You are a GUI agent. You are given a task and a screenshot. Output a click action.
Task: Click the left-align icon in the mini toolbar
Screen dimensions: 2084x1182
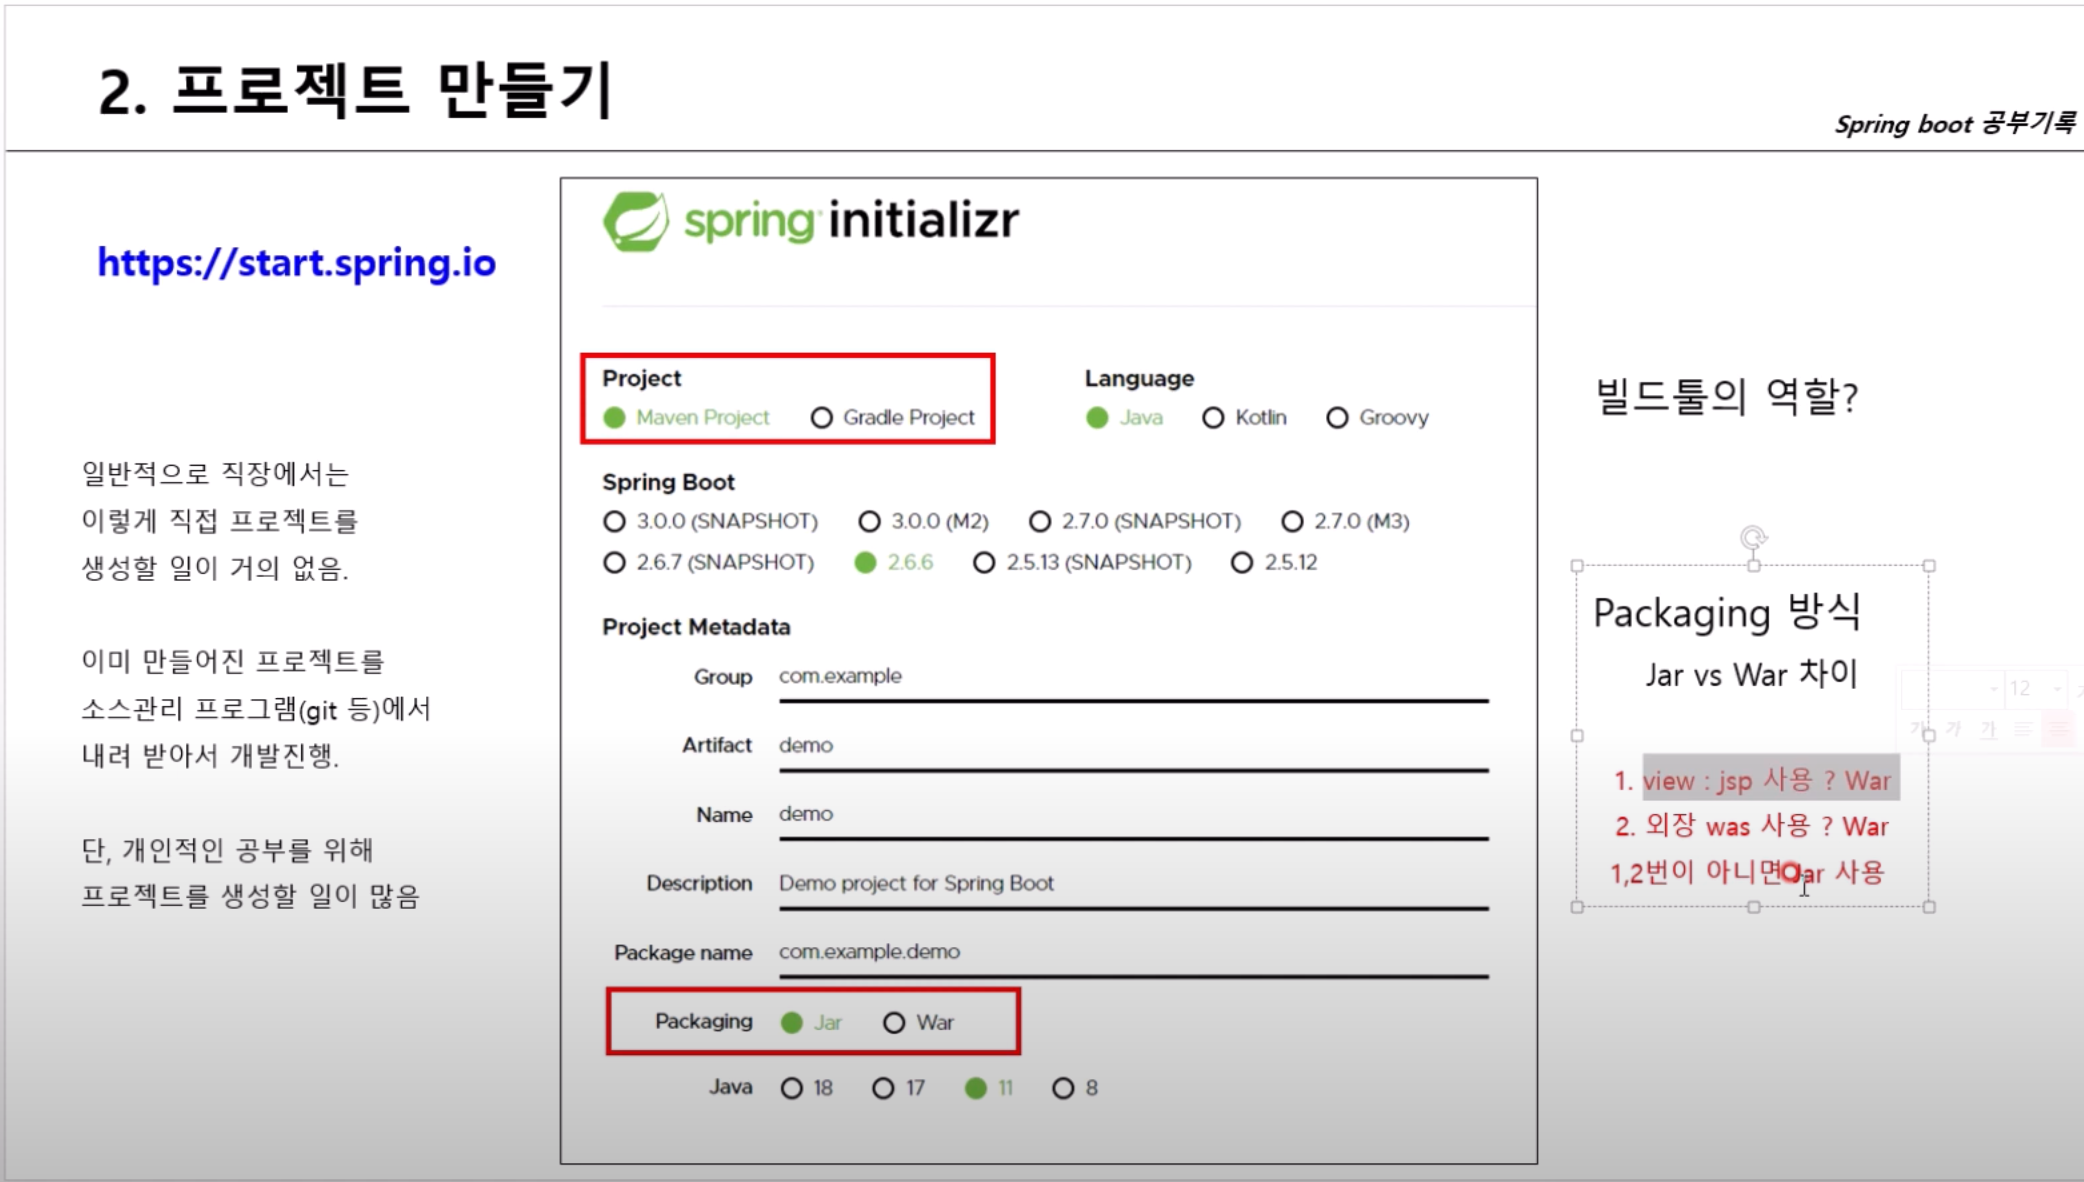[x=2022, y=729]
